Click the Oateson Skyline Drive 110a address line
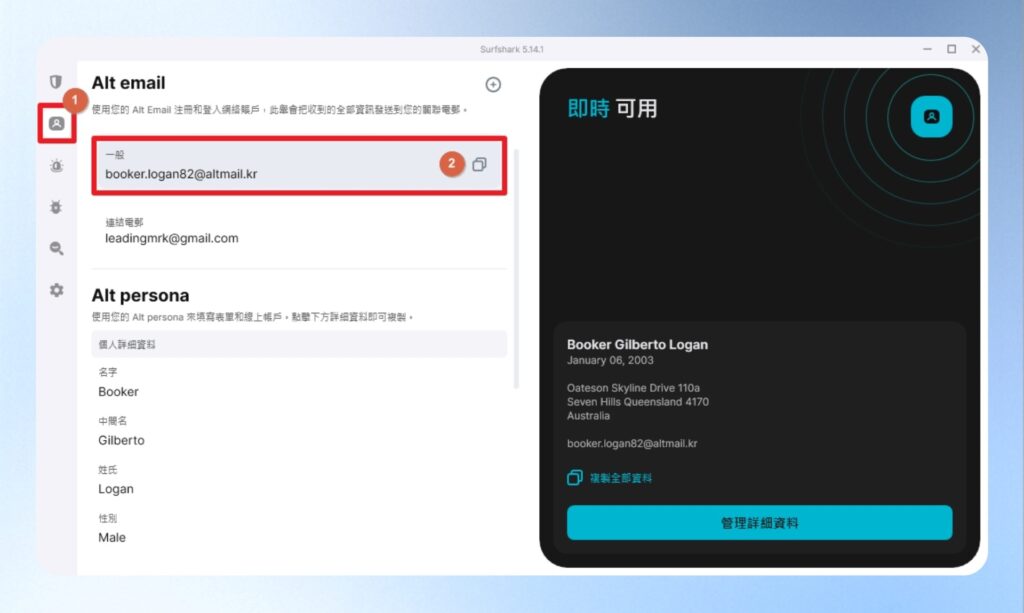Image resolution: width=1024 pixels, height=613 pixels. click(633, 388)
